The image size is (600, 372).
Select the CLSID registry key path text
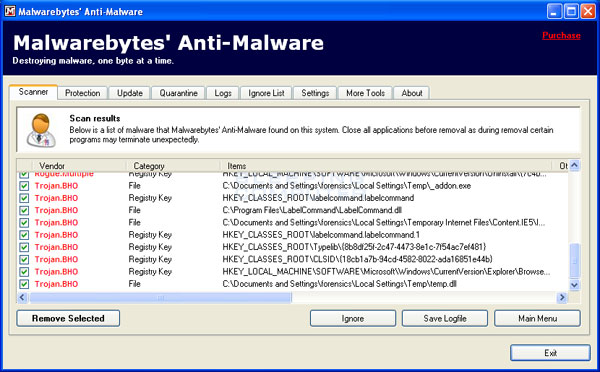pyautogui.click(x=357, y=259)
